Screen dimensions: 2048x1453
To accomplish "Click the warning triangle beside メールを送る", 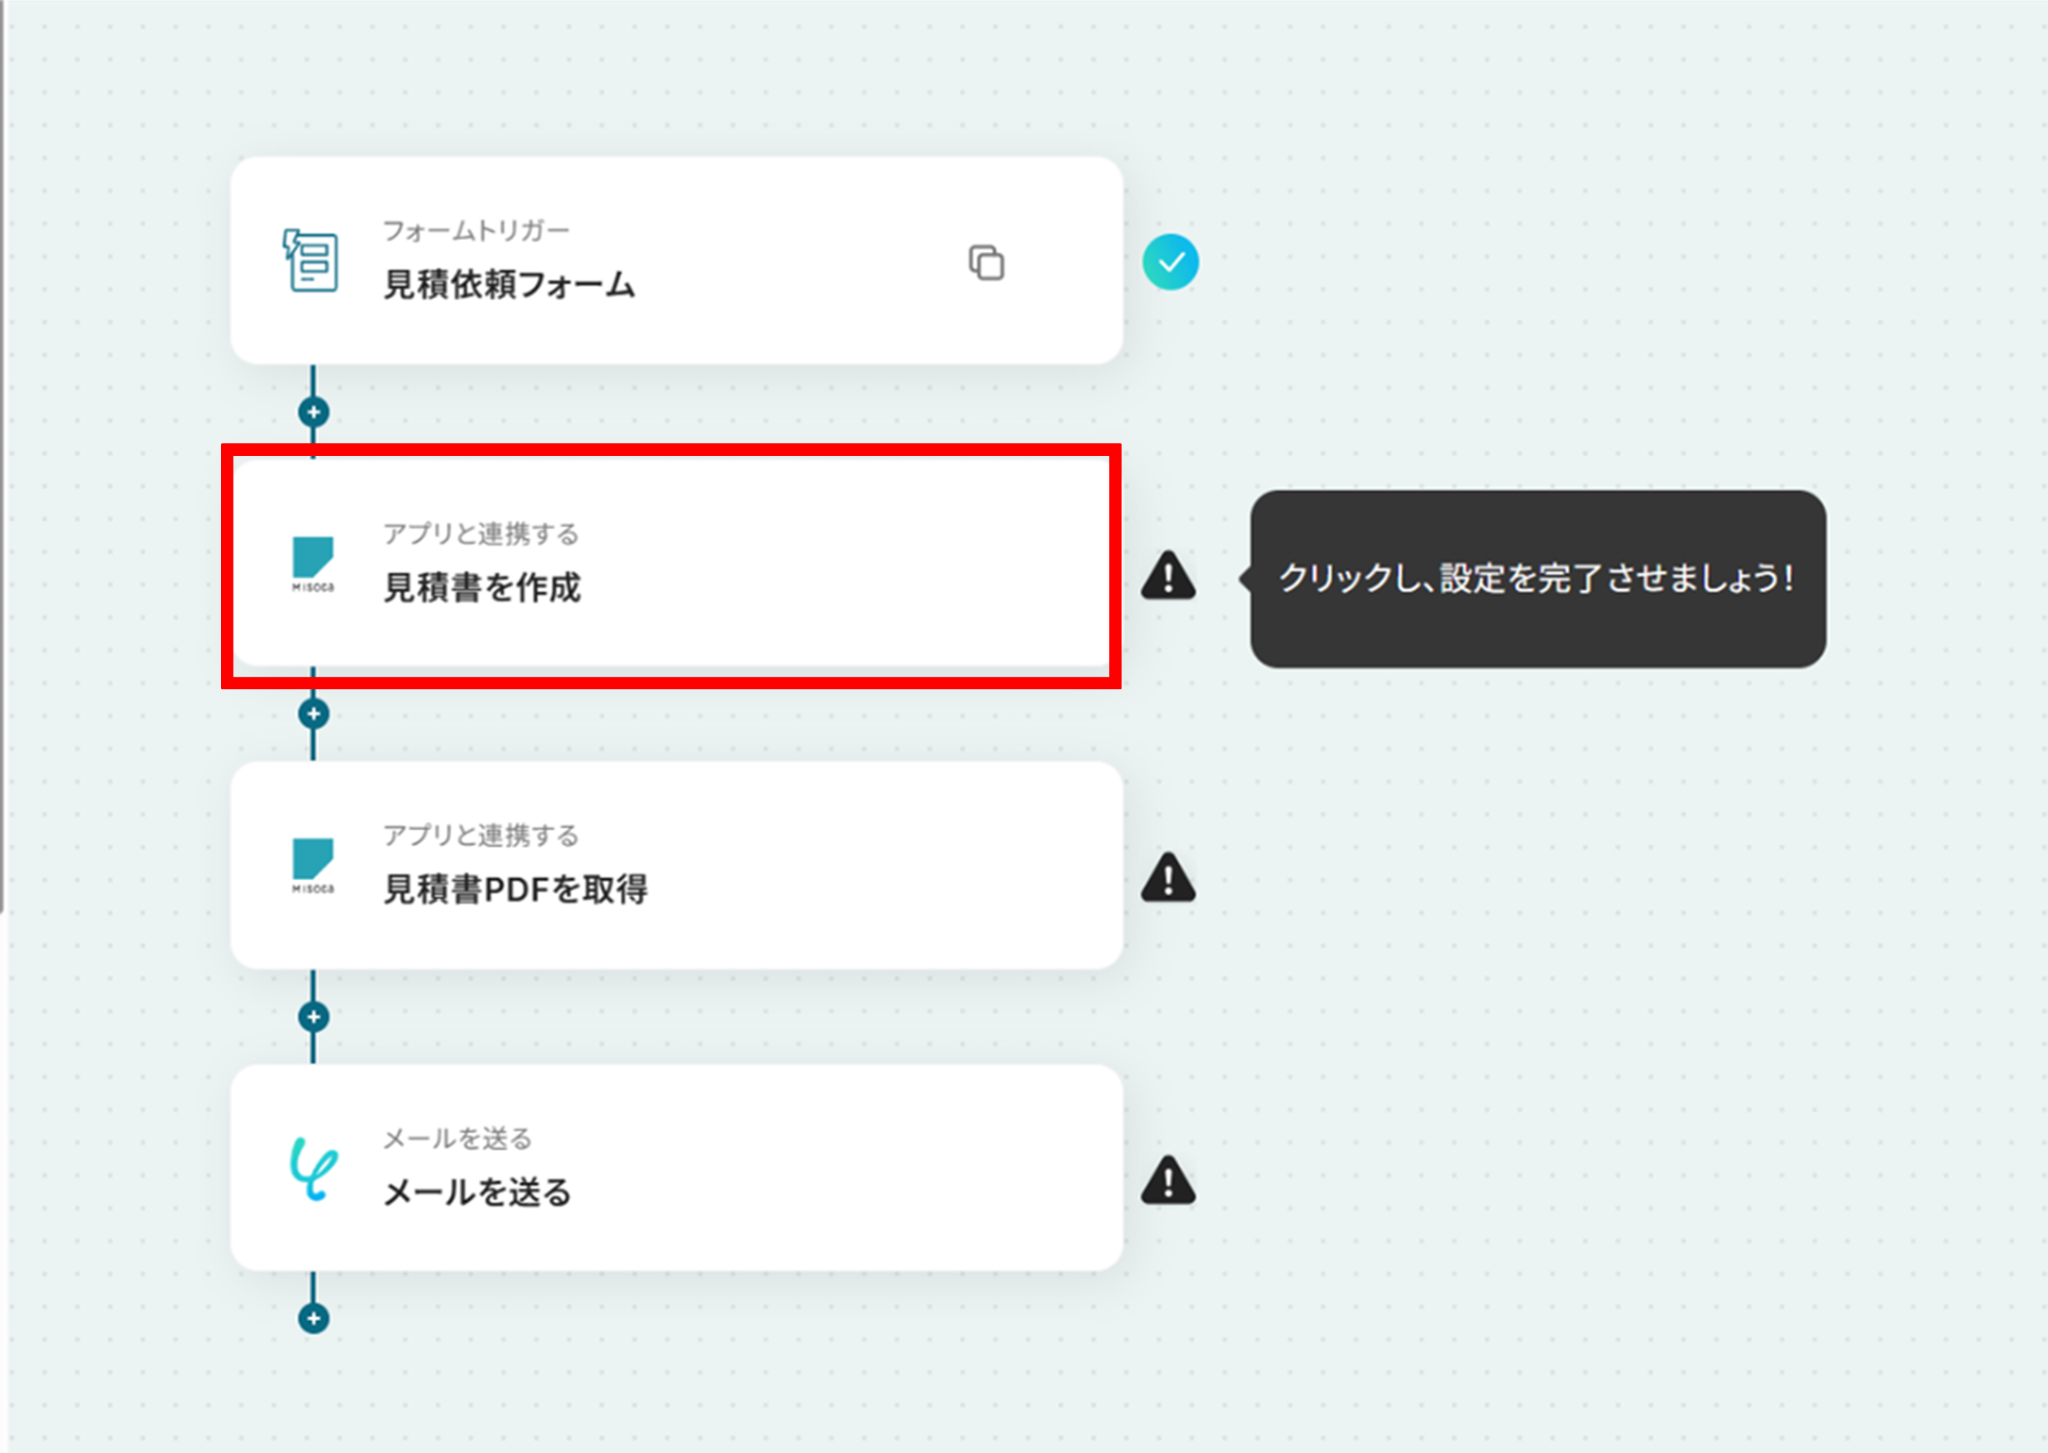I will tap(1168, 1181).
